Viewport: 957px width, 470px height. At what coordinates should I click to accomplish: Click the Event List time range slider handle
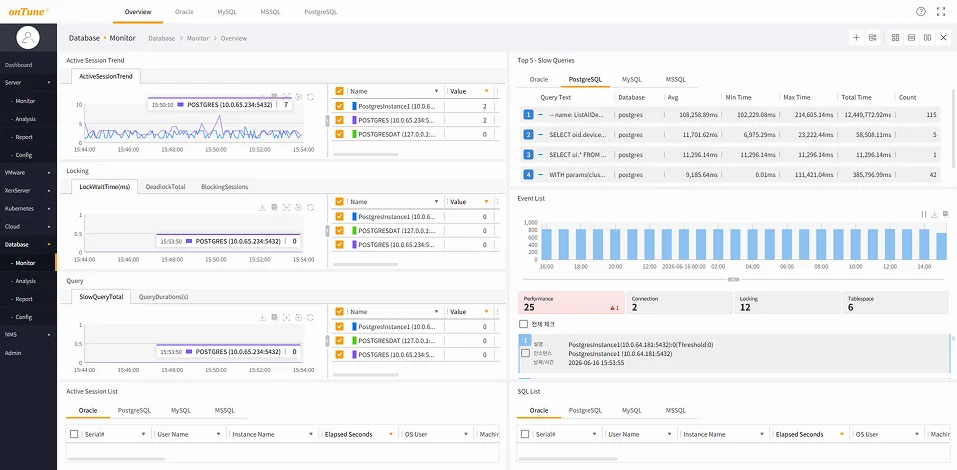pyautogui.click(x=734, y=280)
